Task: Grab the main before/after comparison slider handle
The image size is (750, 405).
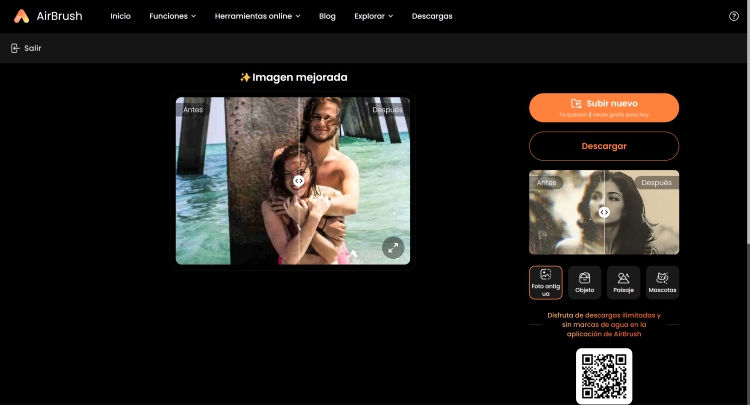Action: (x=298, y=181)
